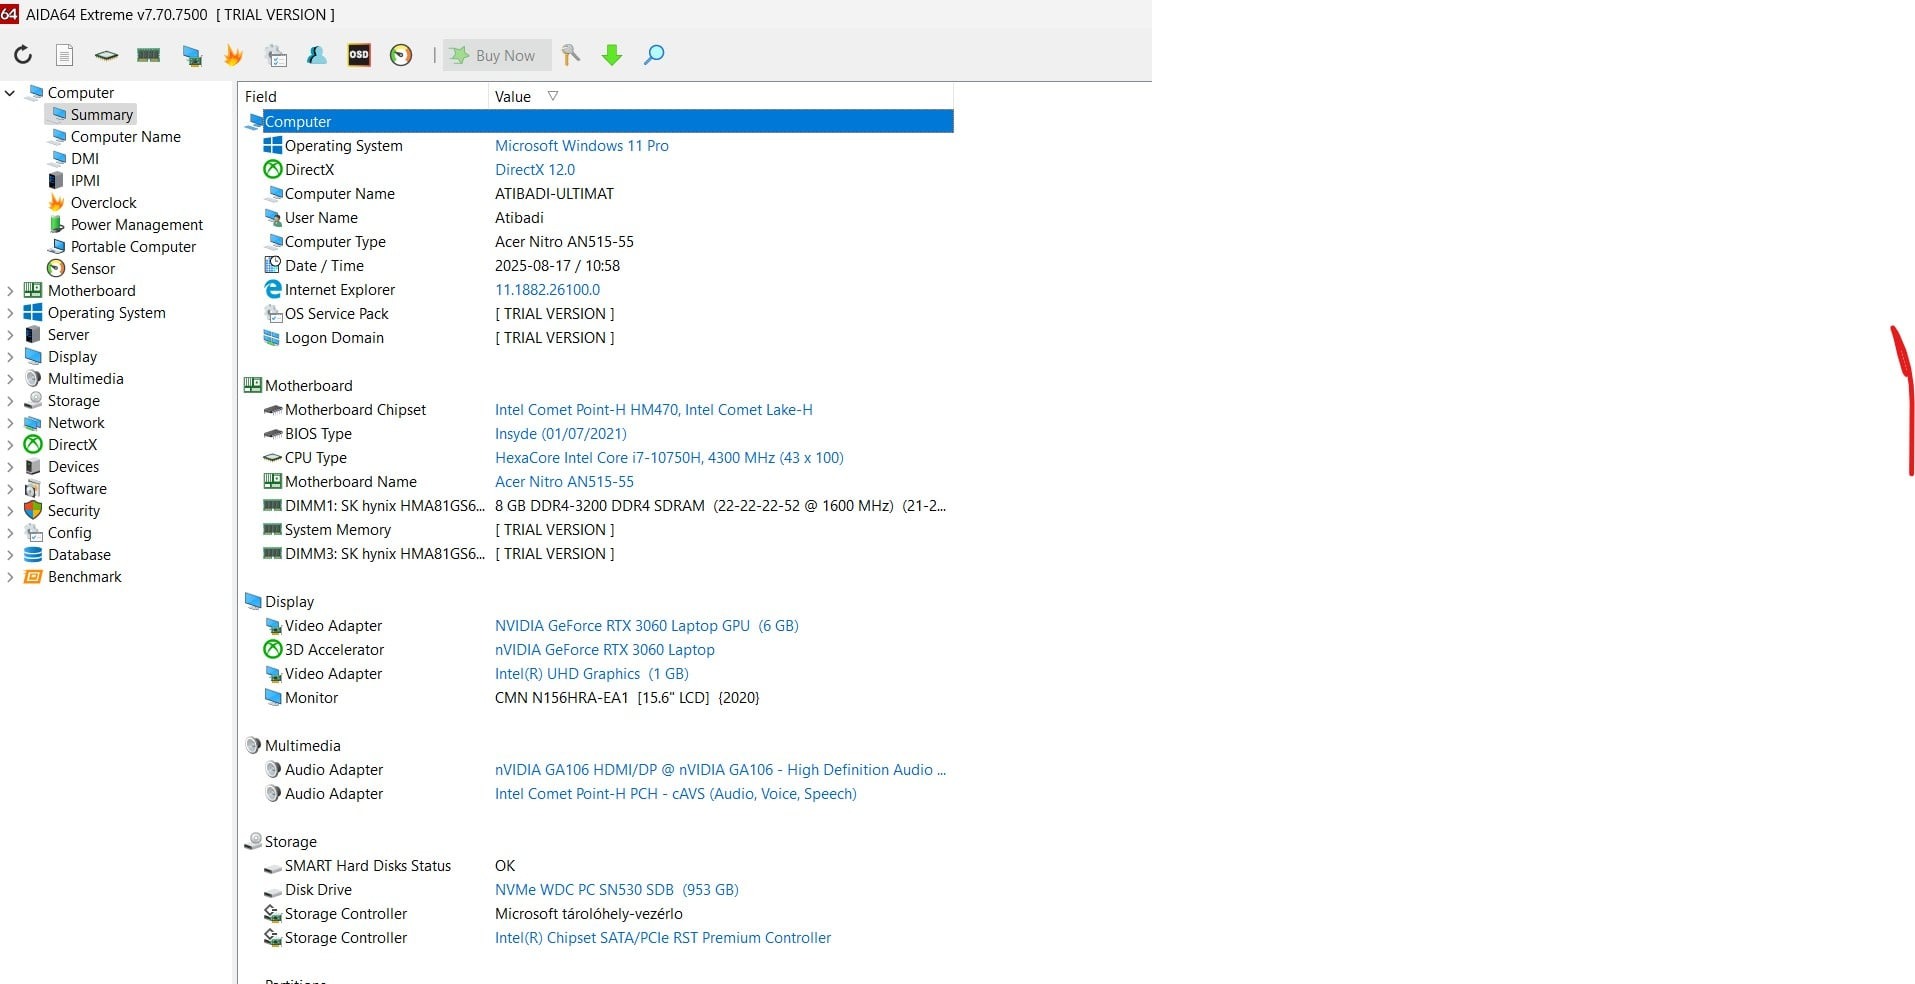Click the Database icon in the tree

33,555
